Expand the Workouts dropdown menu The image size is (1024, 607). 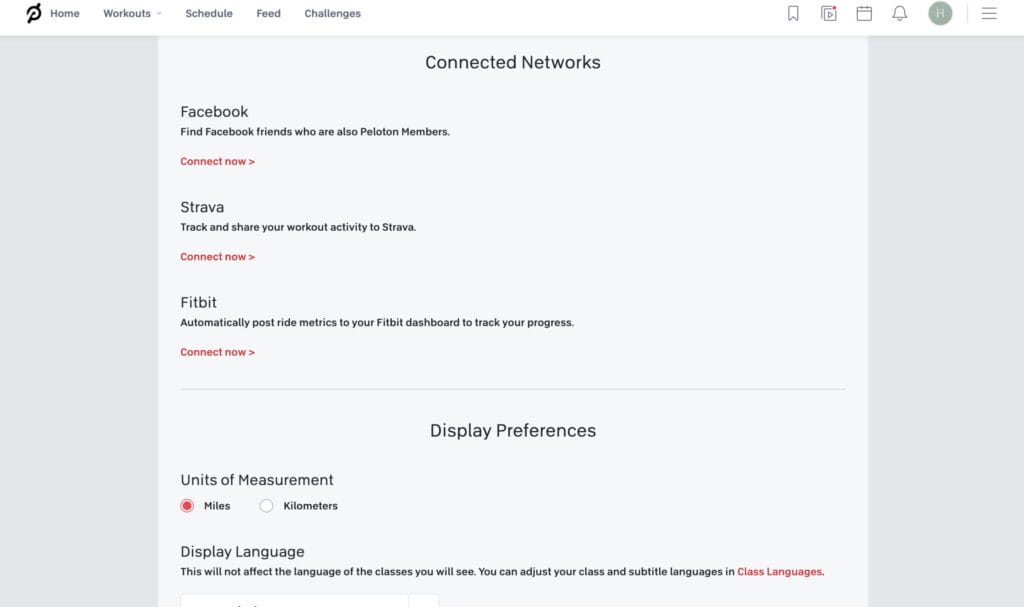pyautogui.click(x=133, y=13)
